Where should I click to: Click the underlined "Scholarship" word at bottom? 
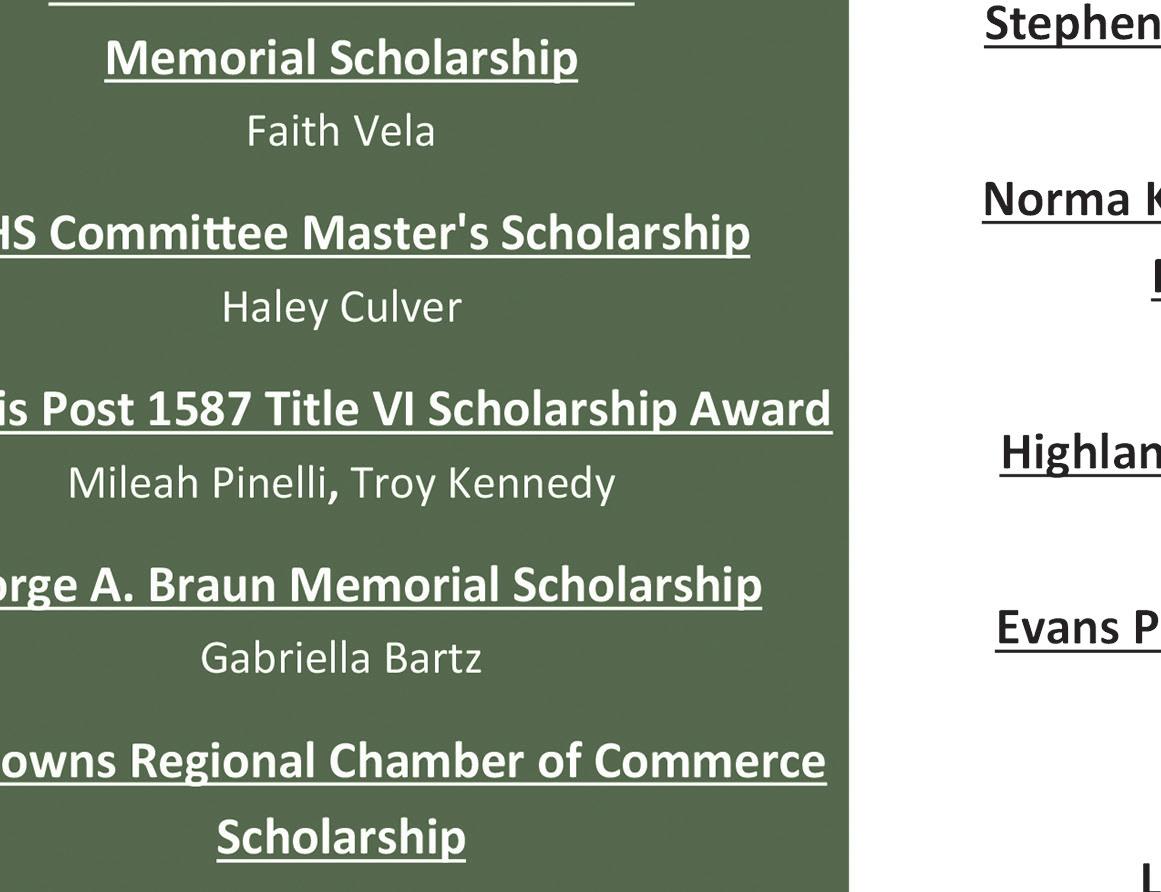coord(341,836)
